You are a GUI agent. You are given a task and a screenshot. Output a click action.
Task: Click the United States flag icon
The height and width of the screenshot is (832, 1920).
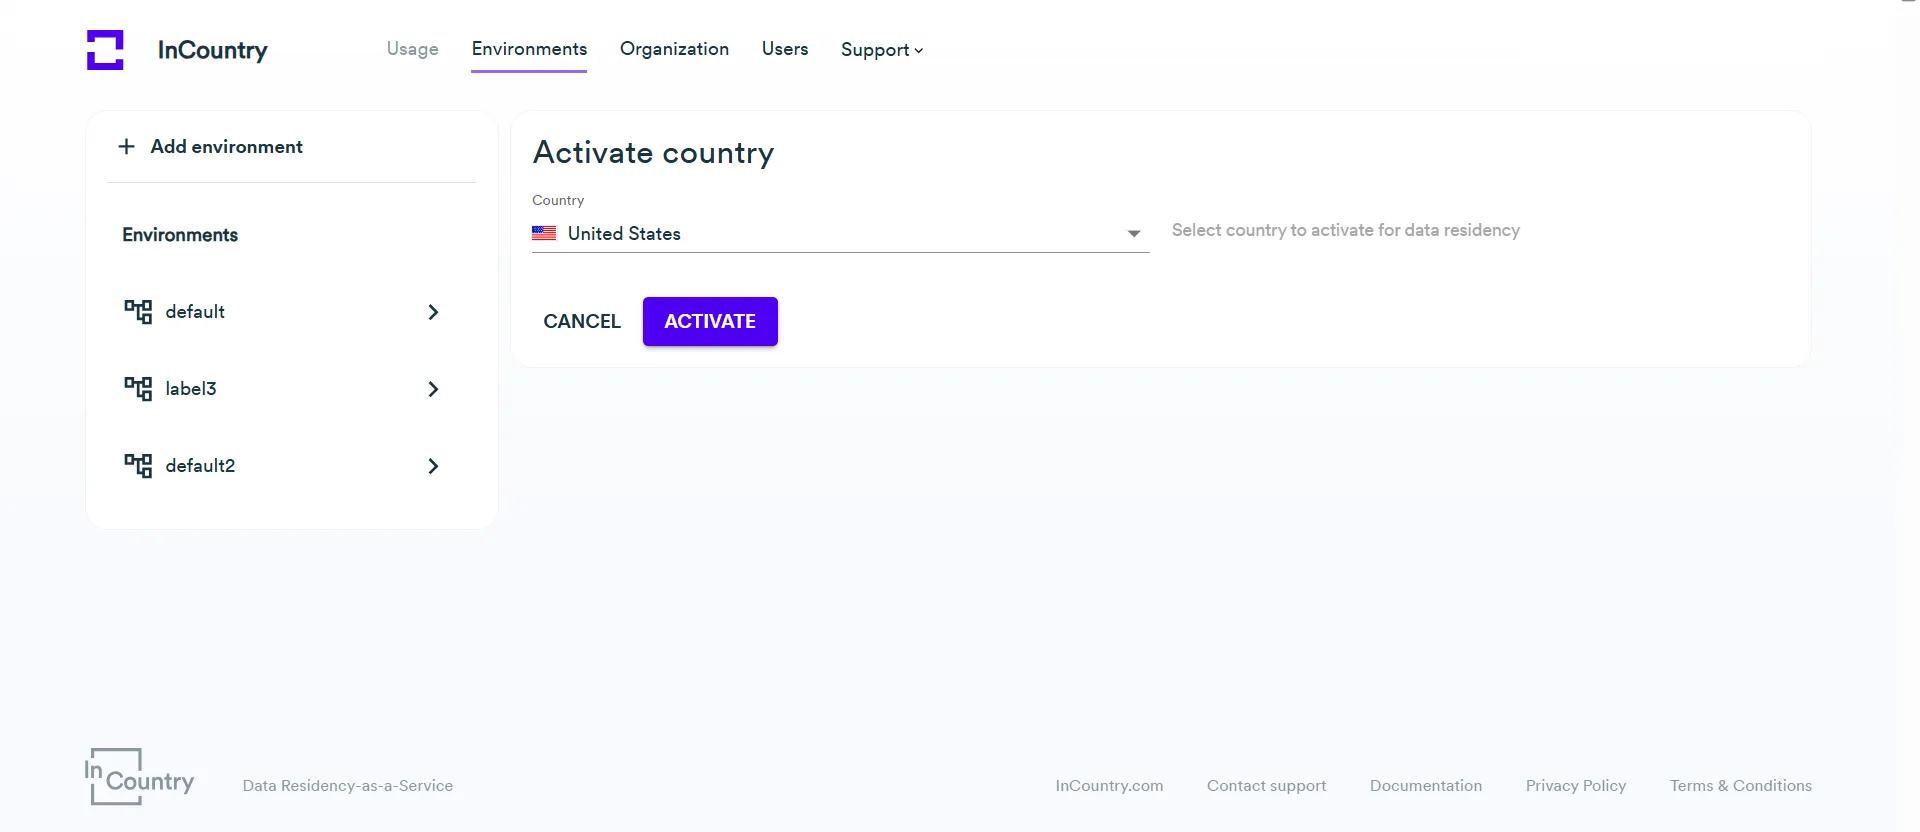point(544,233)
